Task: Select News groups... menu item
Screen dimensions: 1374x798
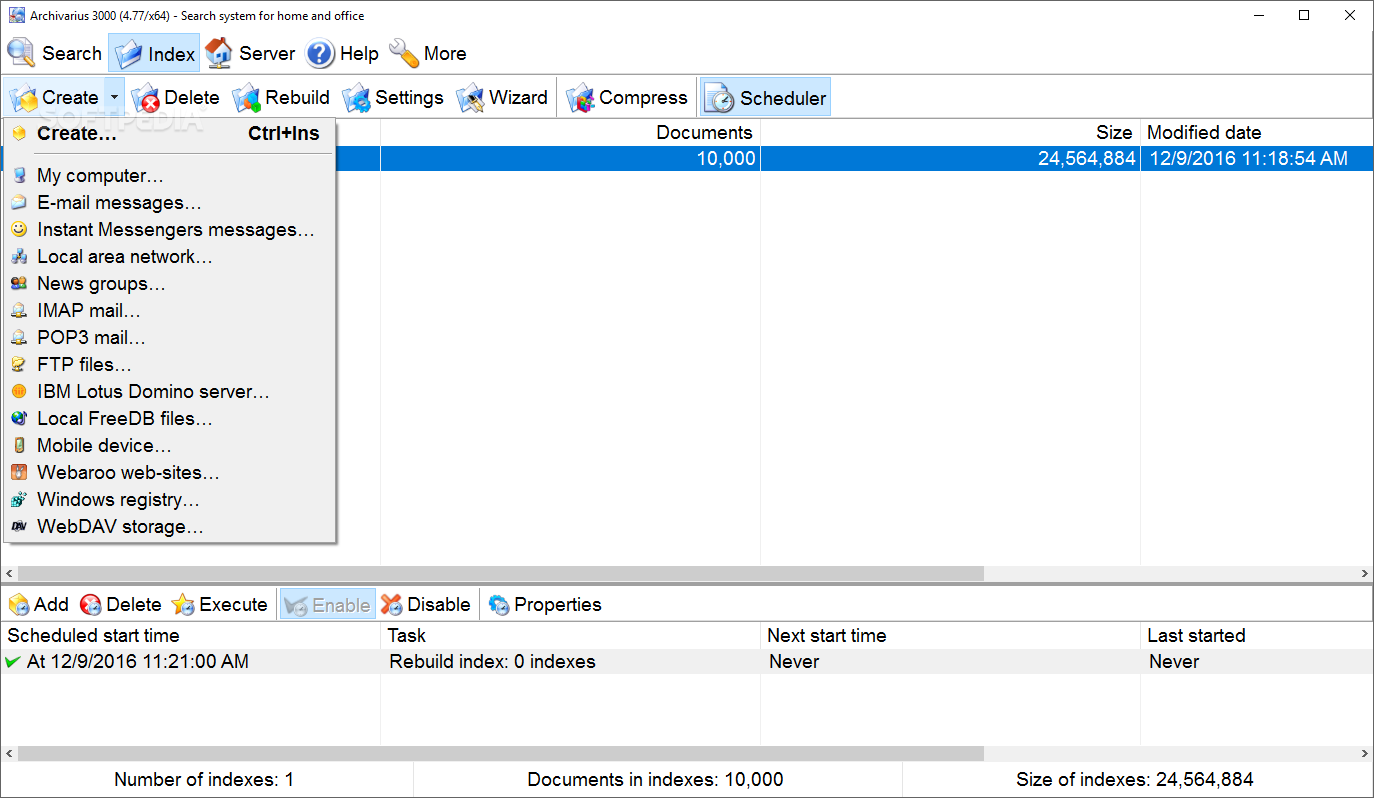Action: coord(170,284)
